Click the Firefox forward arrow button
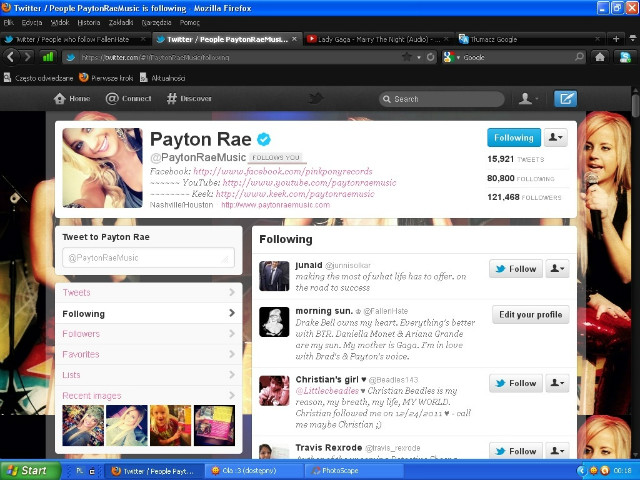Image resolution: width=640 pixels, height=480 pixels. [x=28, y=57]
